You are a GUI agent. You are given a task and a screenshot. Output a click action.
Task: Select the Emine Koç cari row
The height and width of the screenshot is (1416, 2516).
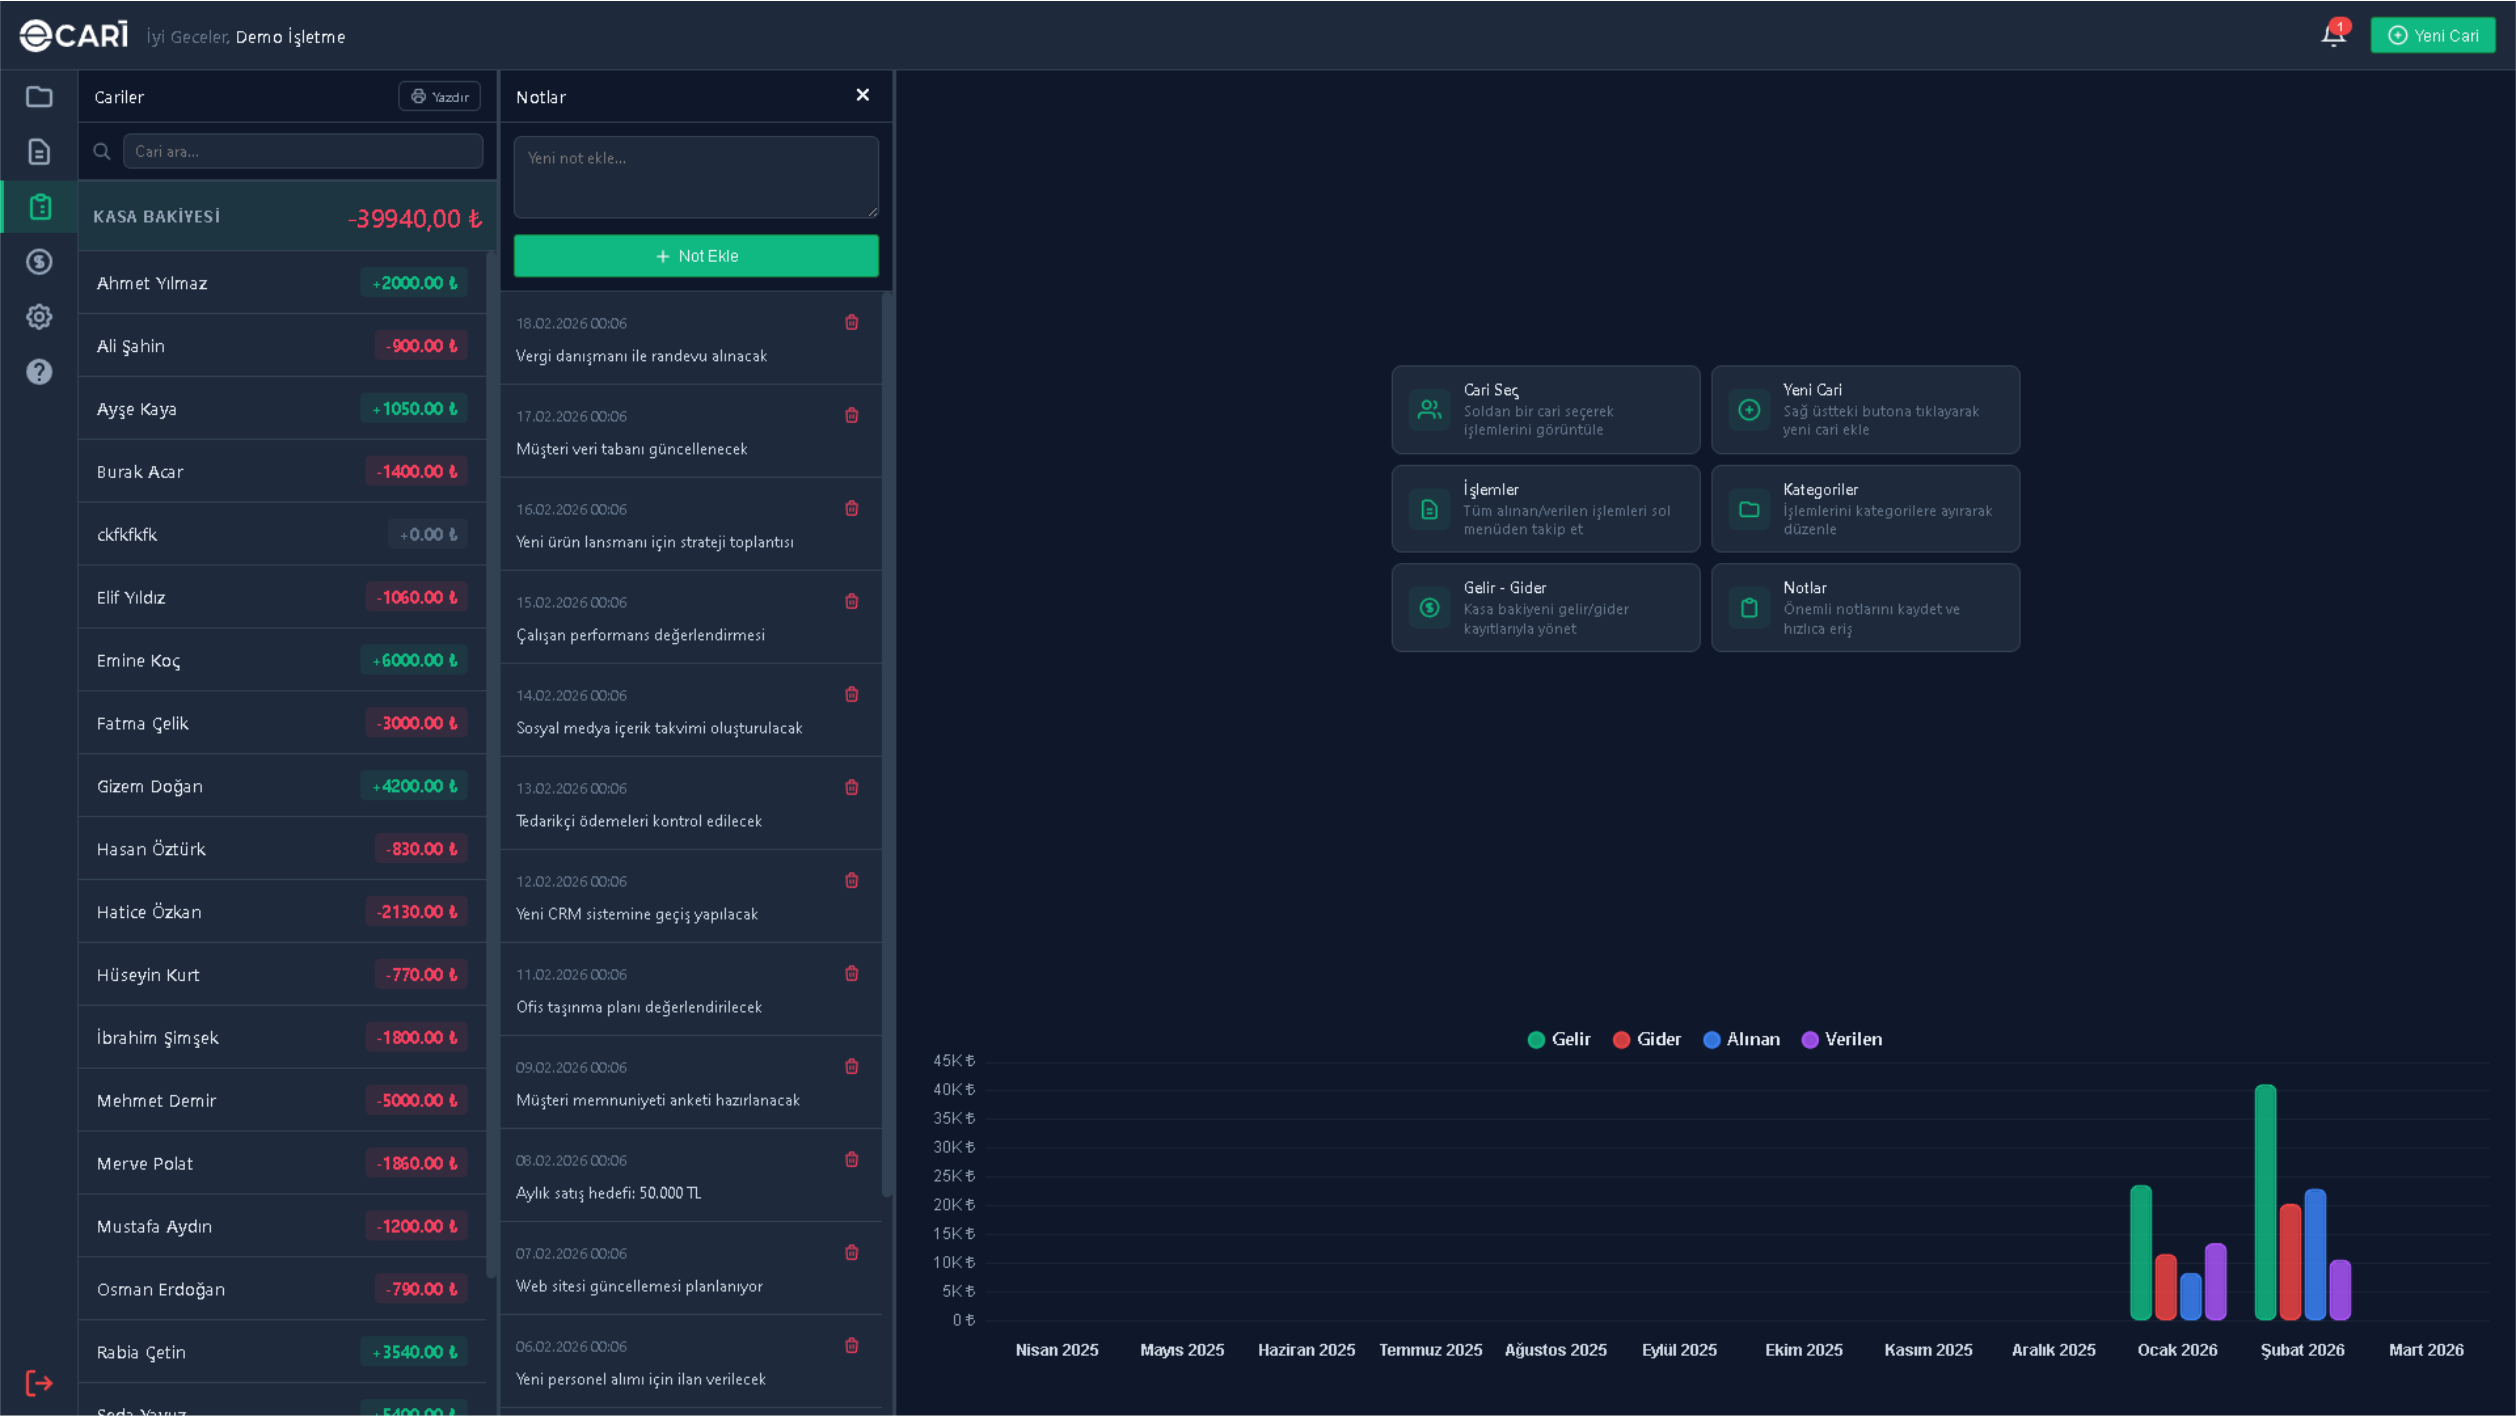coord(282,661)
